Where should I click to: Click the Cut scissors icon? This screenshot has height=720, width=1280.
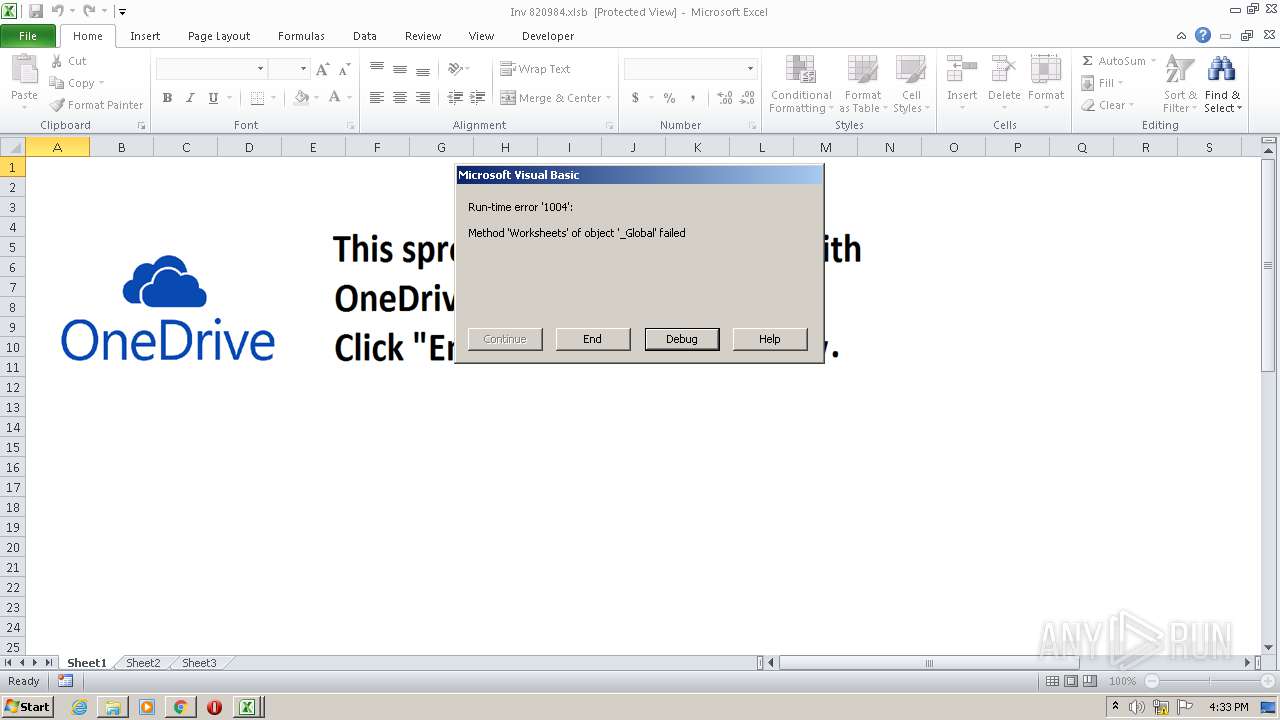tap(57, 61)
